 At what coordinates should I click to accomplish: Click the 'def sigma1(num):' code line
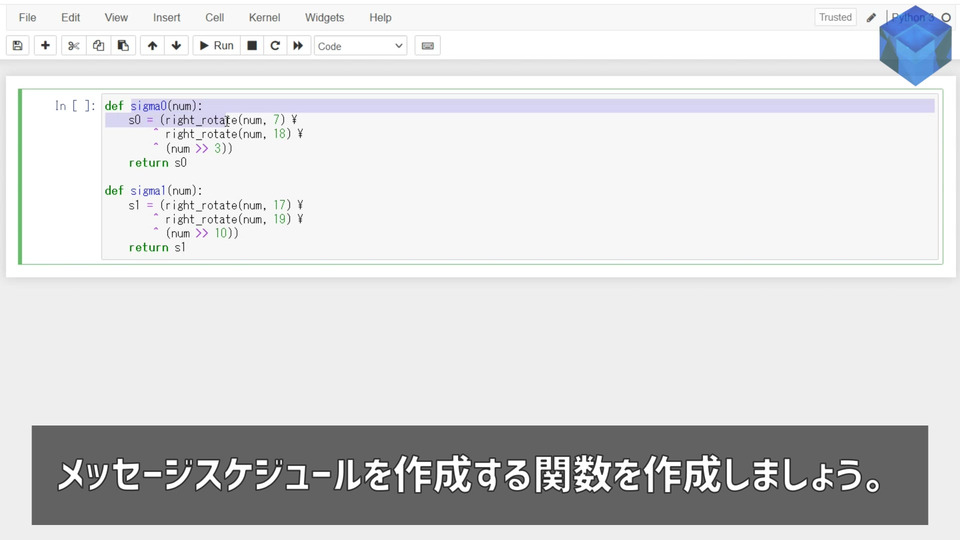153,191
